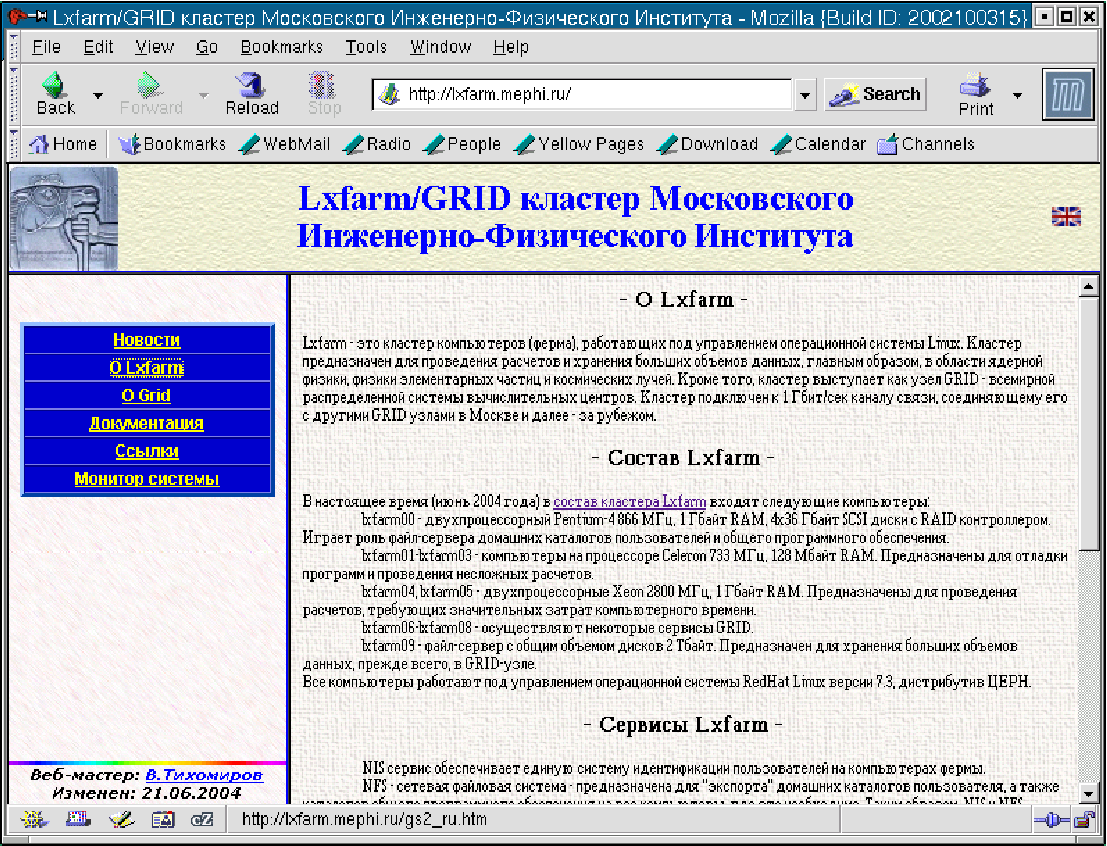The width and height of the screenshot is (1107, 846).
Task: Click the status bar URL text
Action: (x=364, y=819)
